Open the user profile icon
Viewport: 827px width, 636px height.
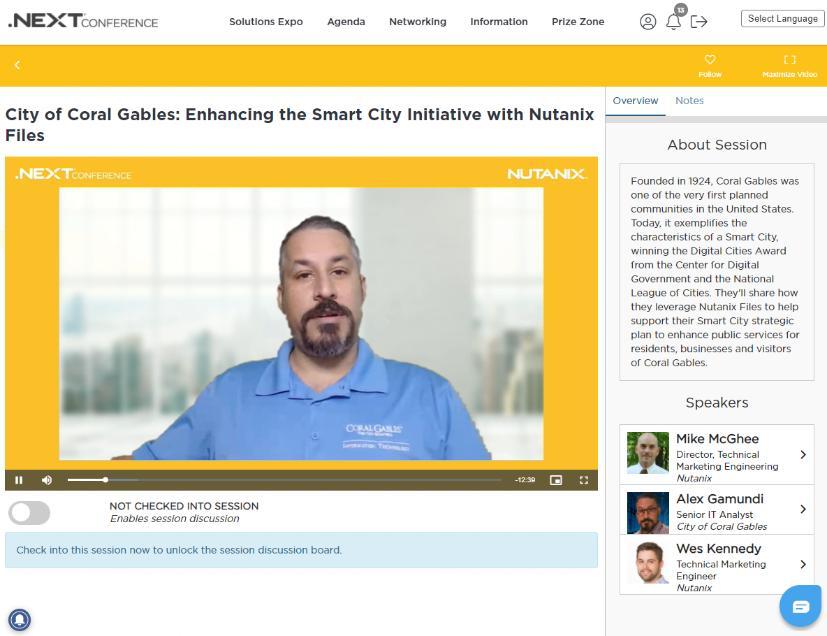(648, 22)
